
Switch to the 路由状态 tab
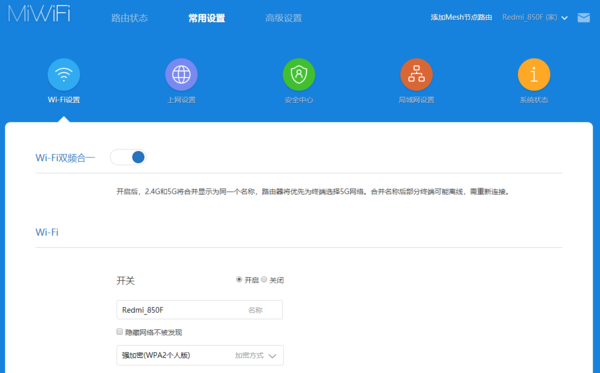130,18
